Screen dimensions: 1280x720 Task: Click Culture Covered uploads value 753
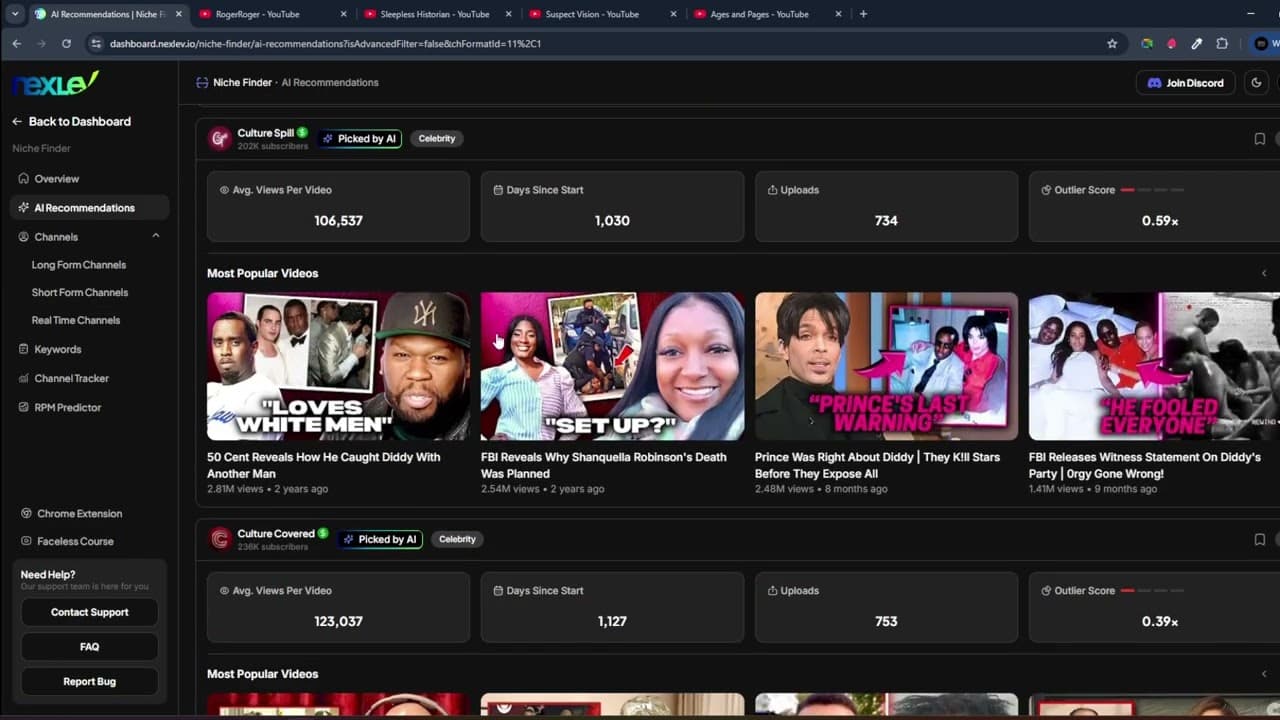[886, 621]
